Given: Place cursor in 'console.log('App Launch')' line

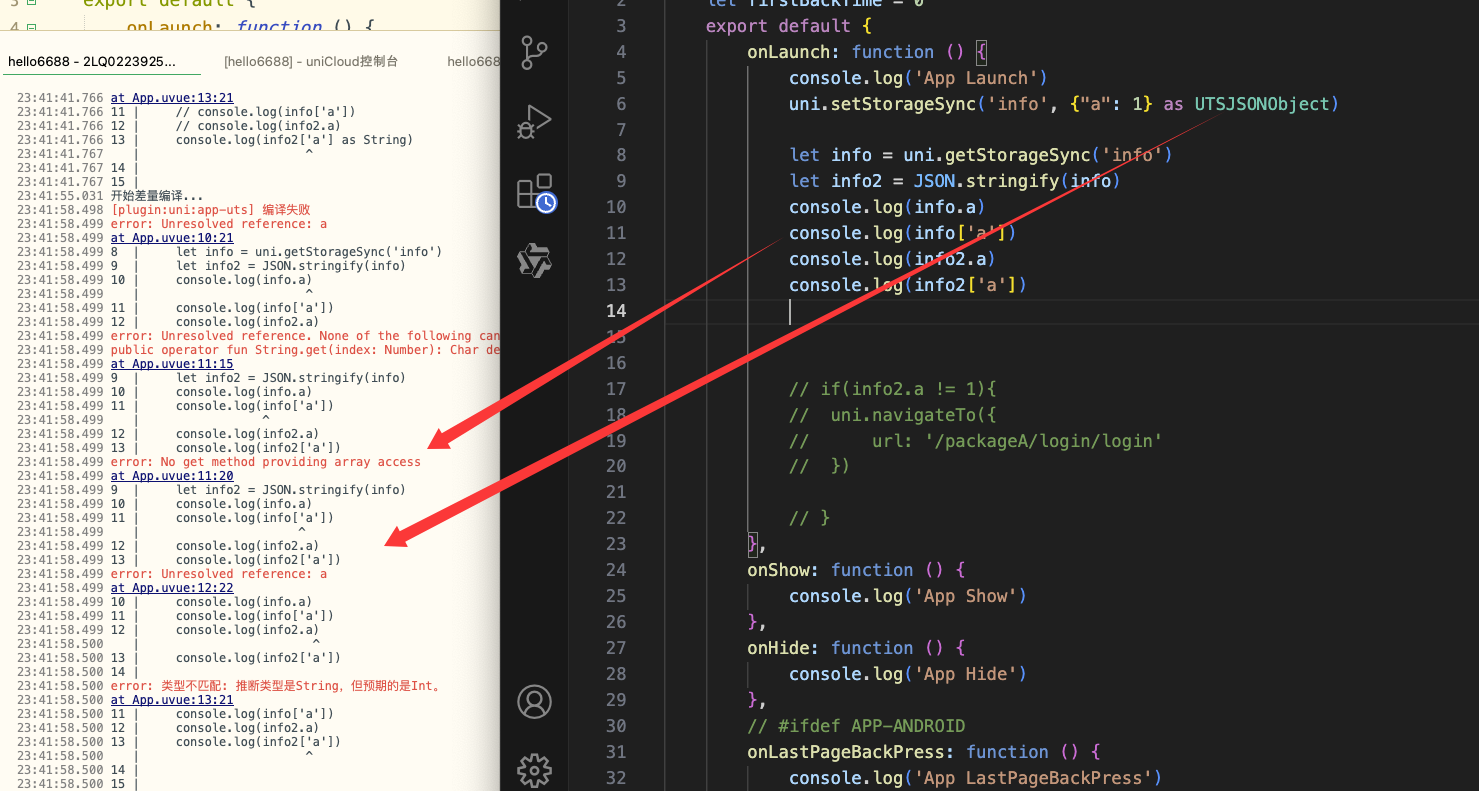Looking at the screenshot, I should coord(918,78).
